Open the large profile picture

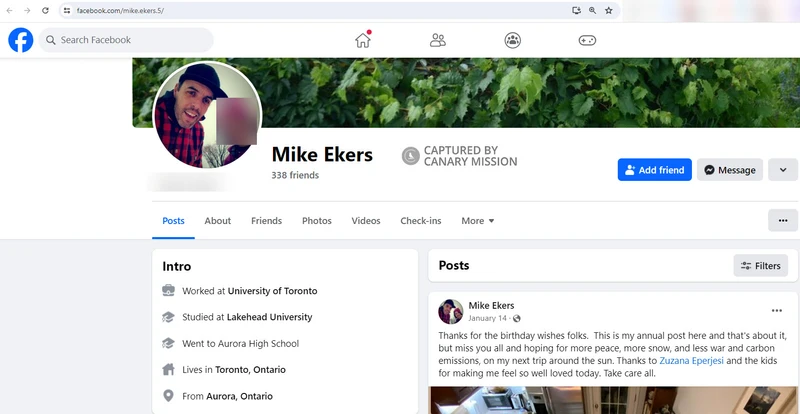click(x=207, y=115)
